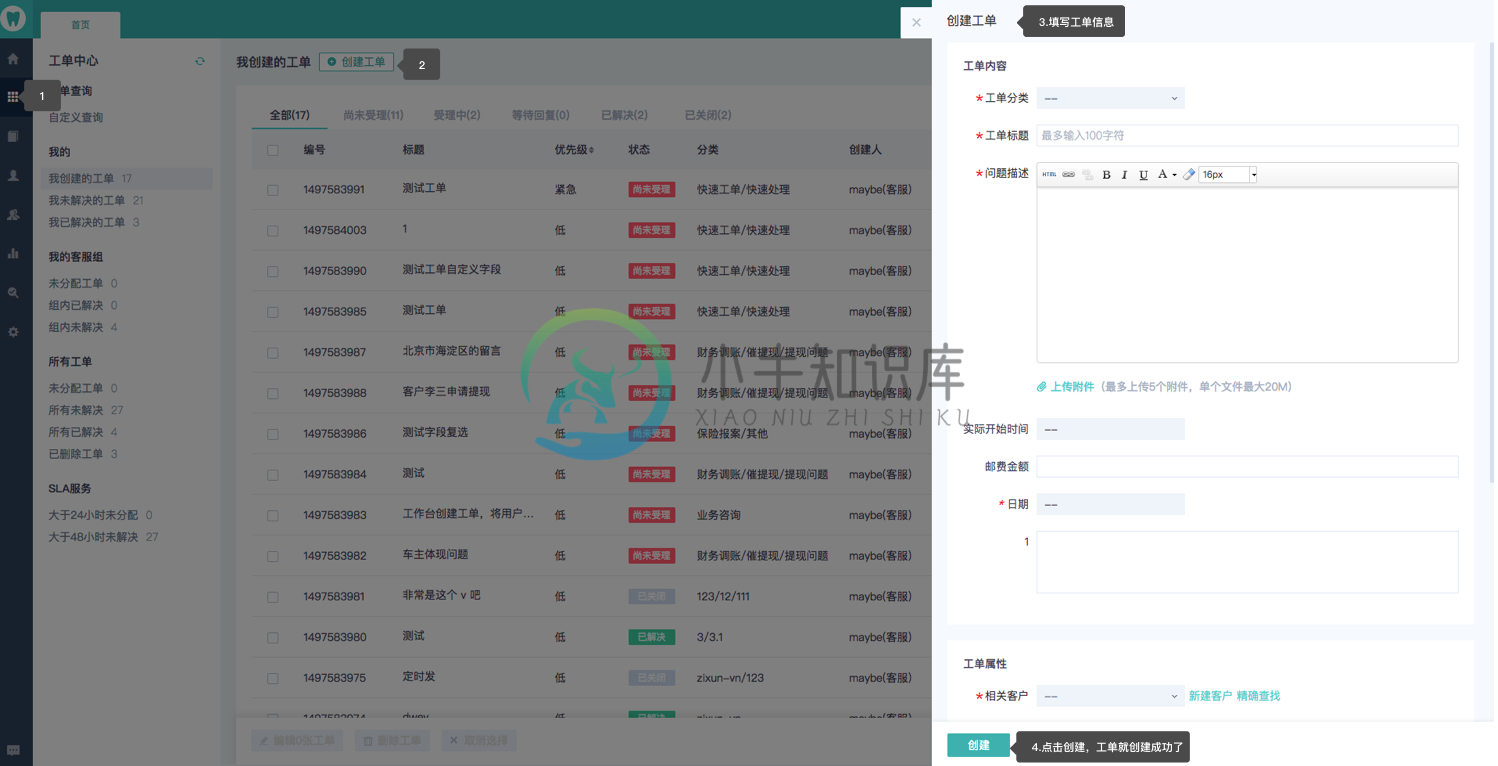Click the 创建工单 button in list header
1498x766 pixels.
356,62
